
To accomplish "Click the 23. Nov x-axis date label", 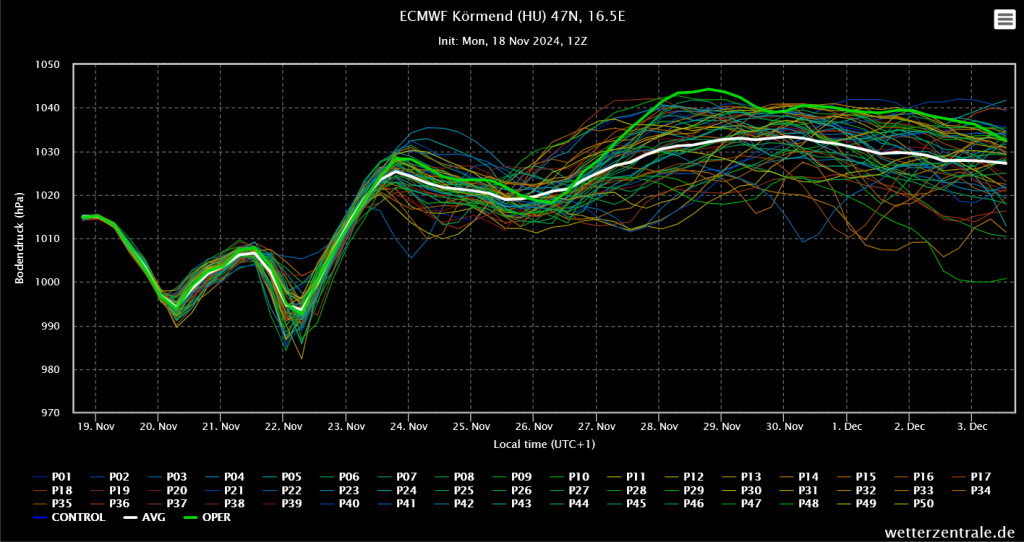I will pos(345,426).
